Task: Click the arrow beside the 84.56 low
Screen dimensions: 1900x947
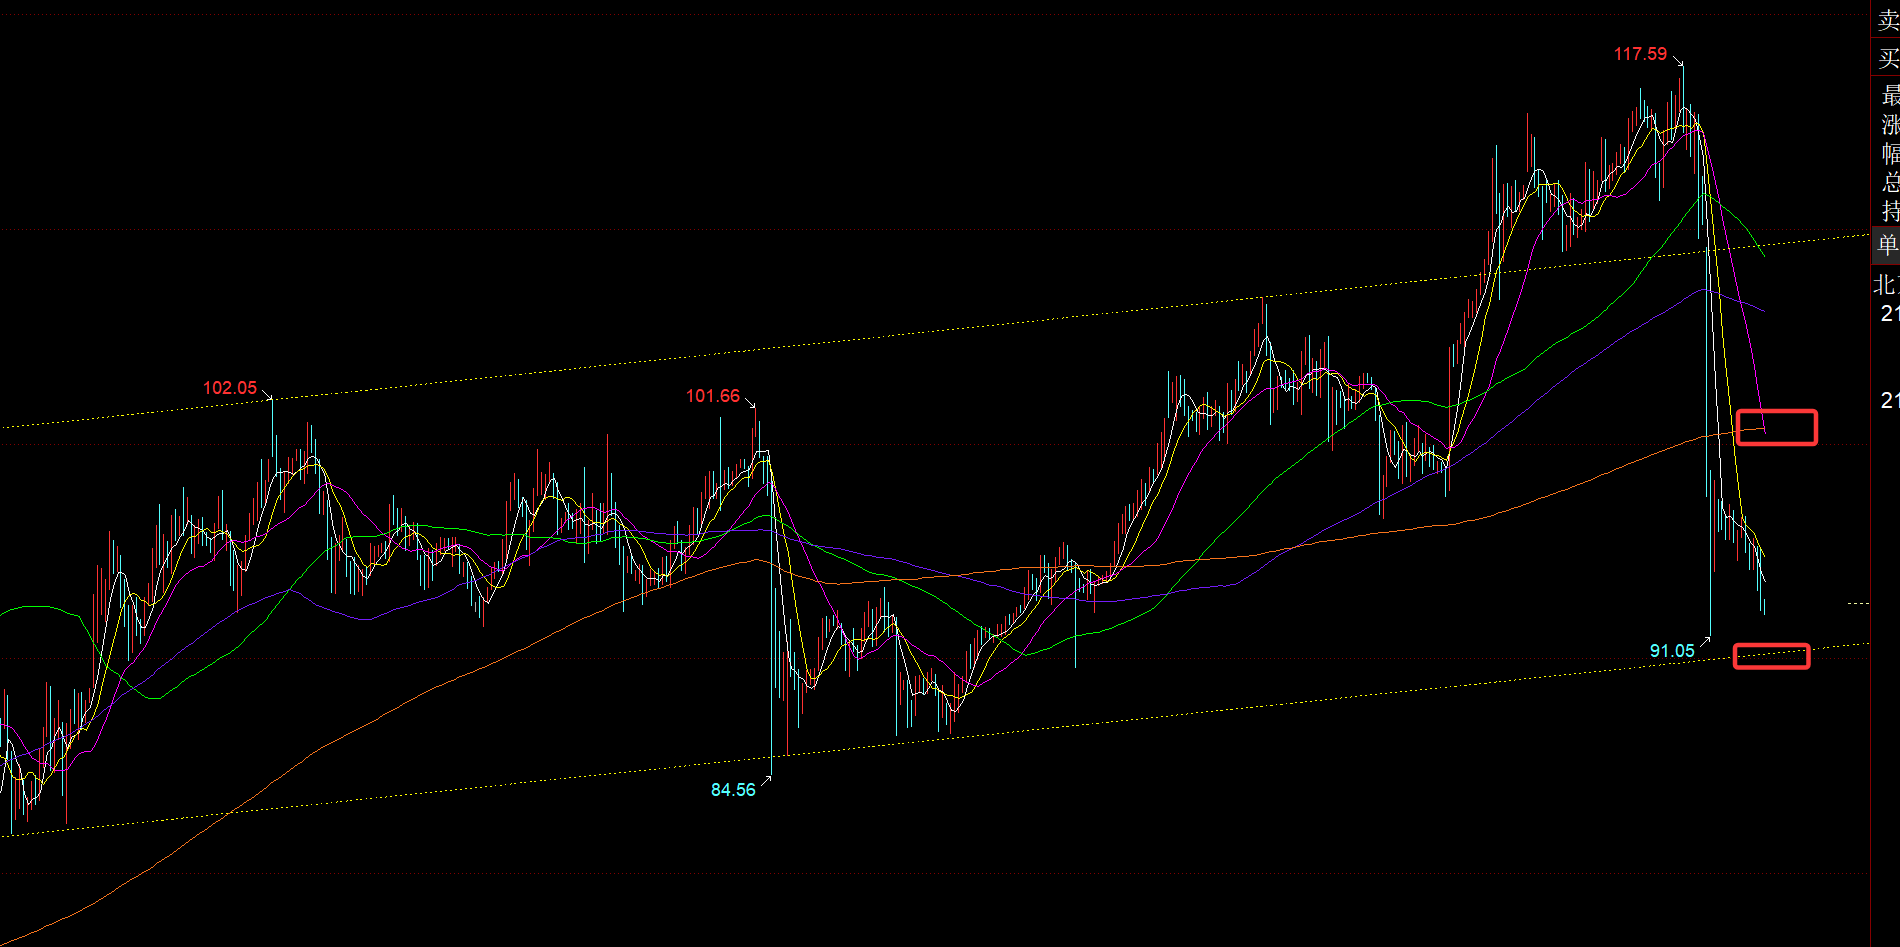Action: (766, 779)
